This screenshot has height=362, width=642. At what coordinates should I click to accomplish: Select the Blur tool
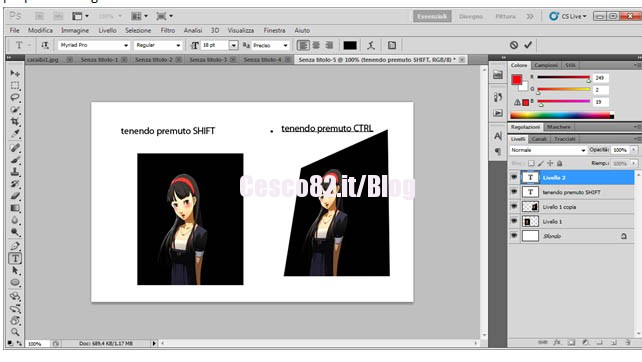(x=15, y=220)
